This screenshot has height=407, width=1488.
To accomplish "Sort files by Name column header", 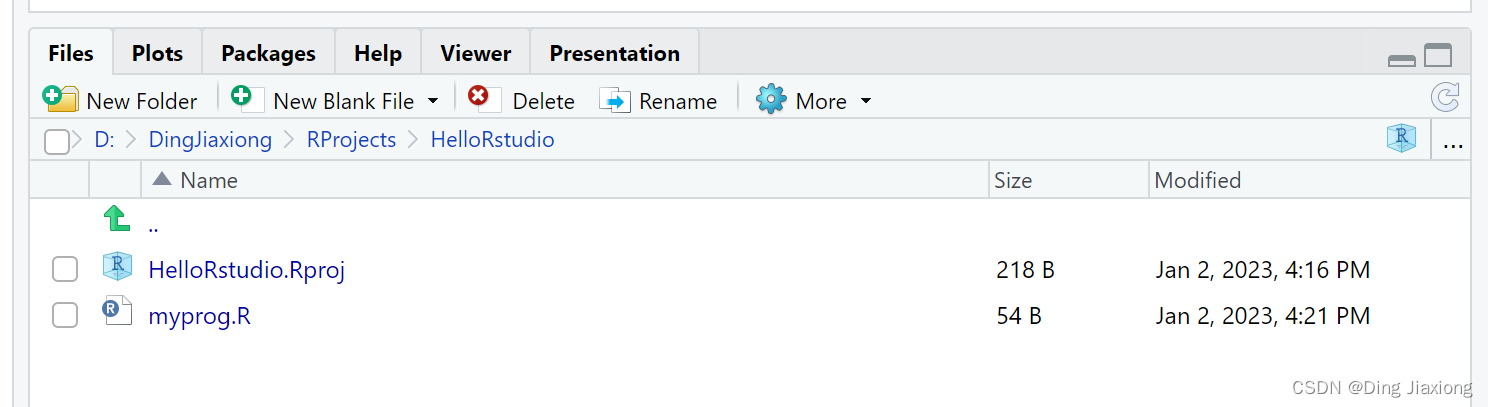I will click(209, 180).
